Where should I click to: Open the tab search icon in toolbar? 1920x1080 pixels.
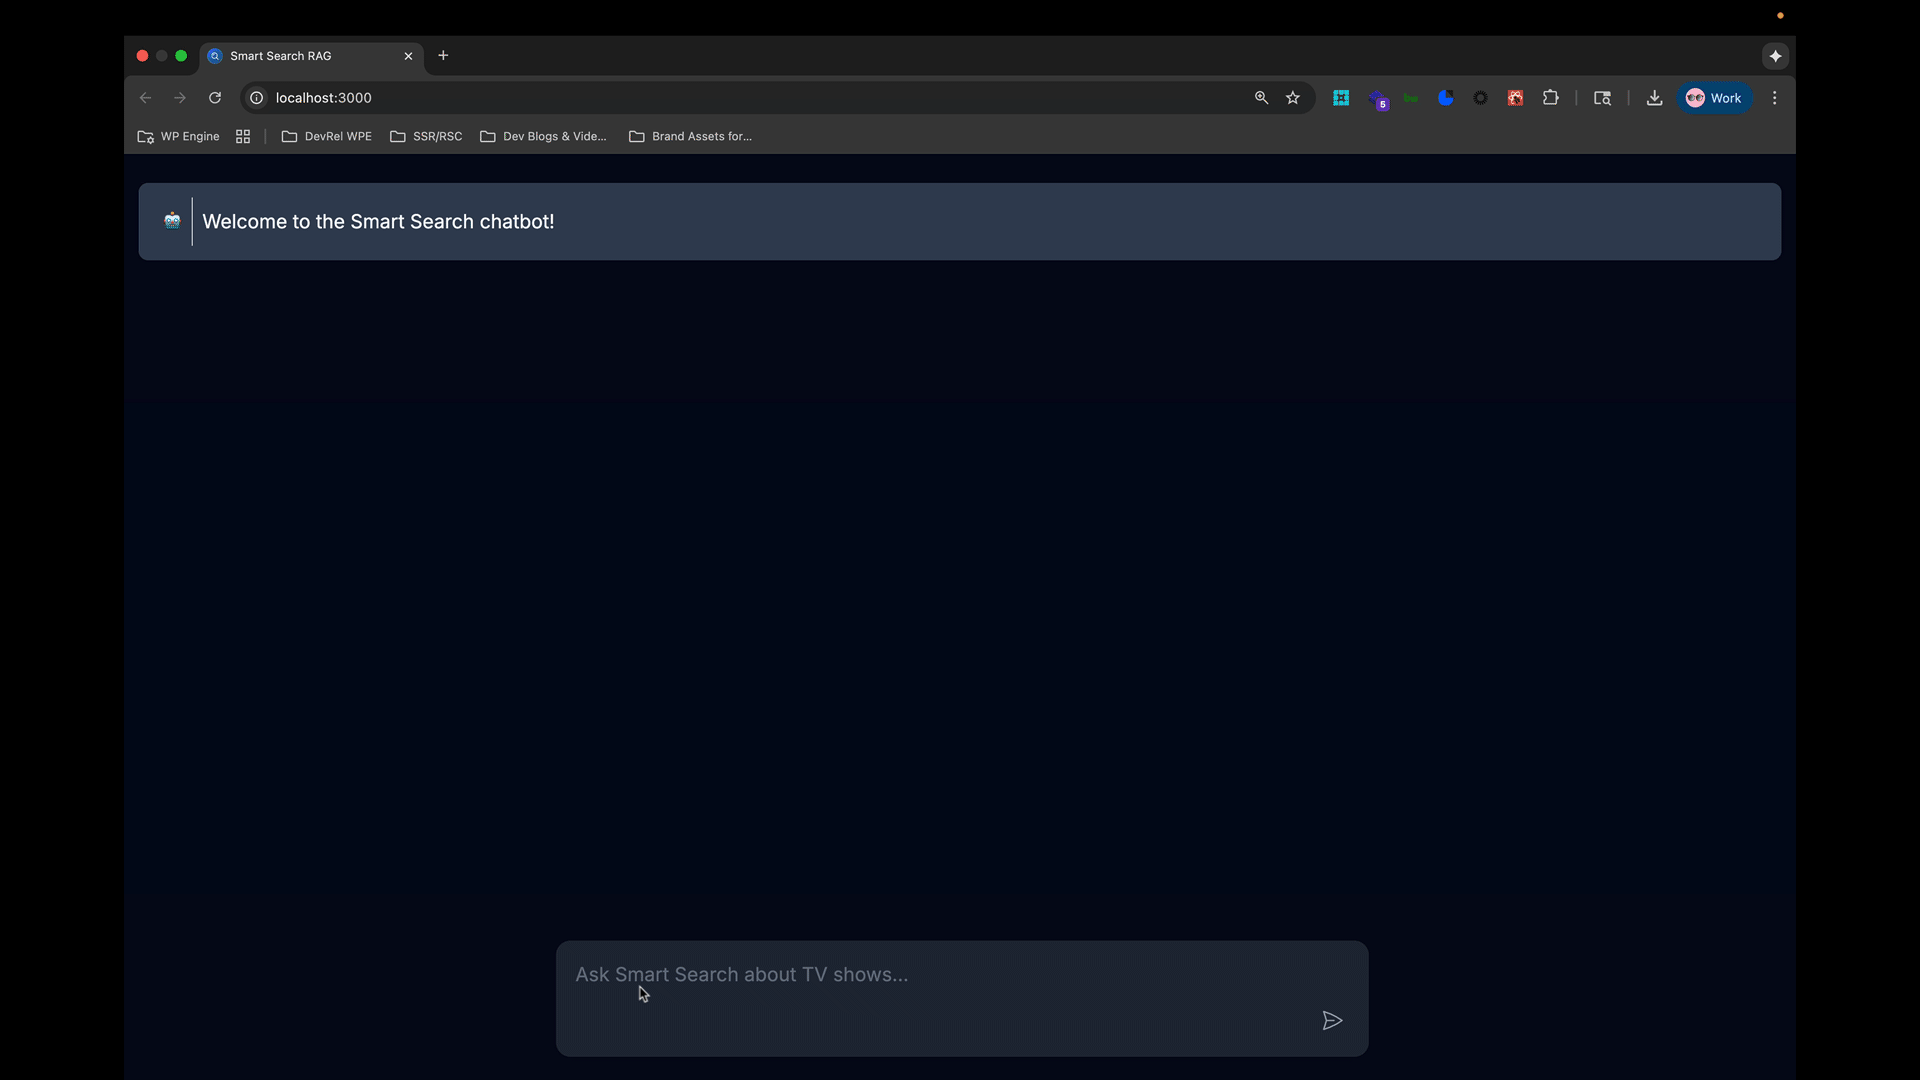(x=1602, y=98)
